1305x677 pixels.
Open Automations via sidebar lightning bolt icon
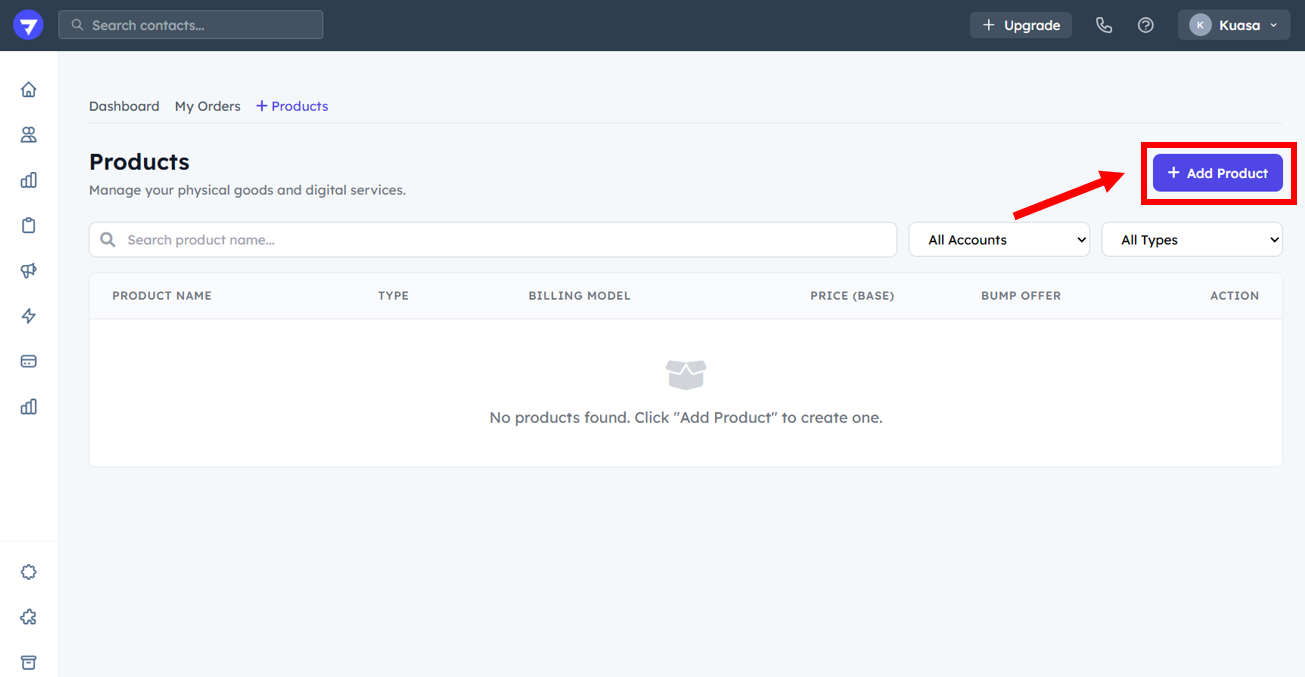point(29,316)
